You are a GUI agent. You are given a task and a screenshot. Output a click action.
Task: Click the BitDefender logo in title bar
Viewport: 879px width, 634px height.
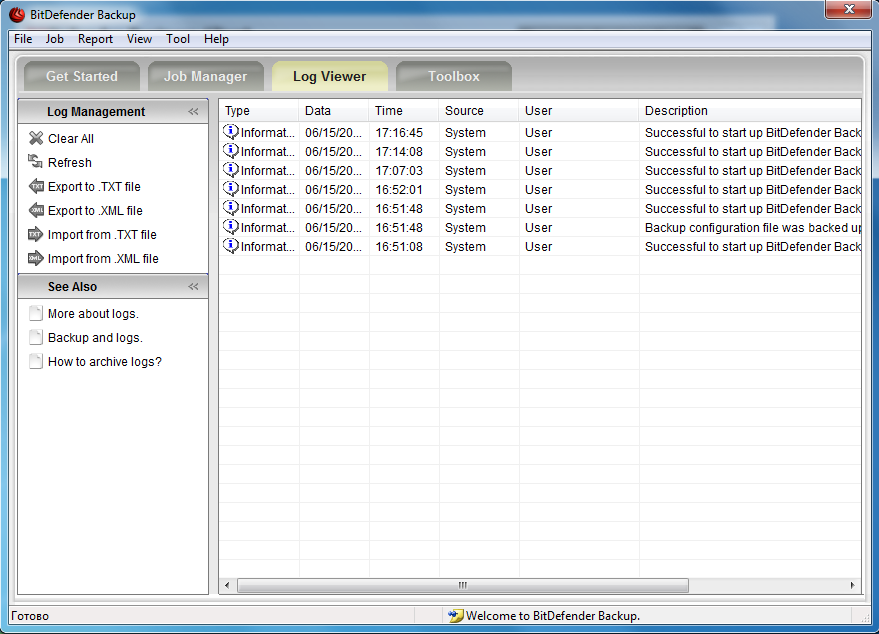click(17, 15)
